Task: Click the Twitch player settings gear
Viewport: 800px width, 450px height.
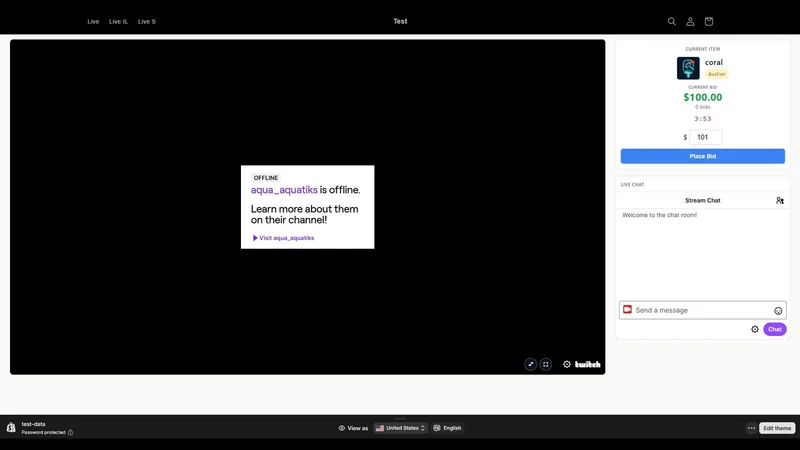Action: pos(567,364)
